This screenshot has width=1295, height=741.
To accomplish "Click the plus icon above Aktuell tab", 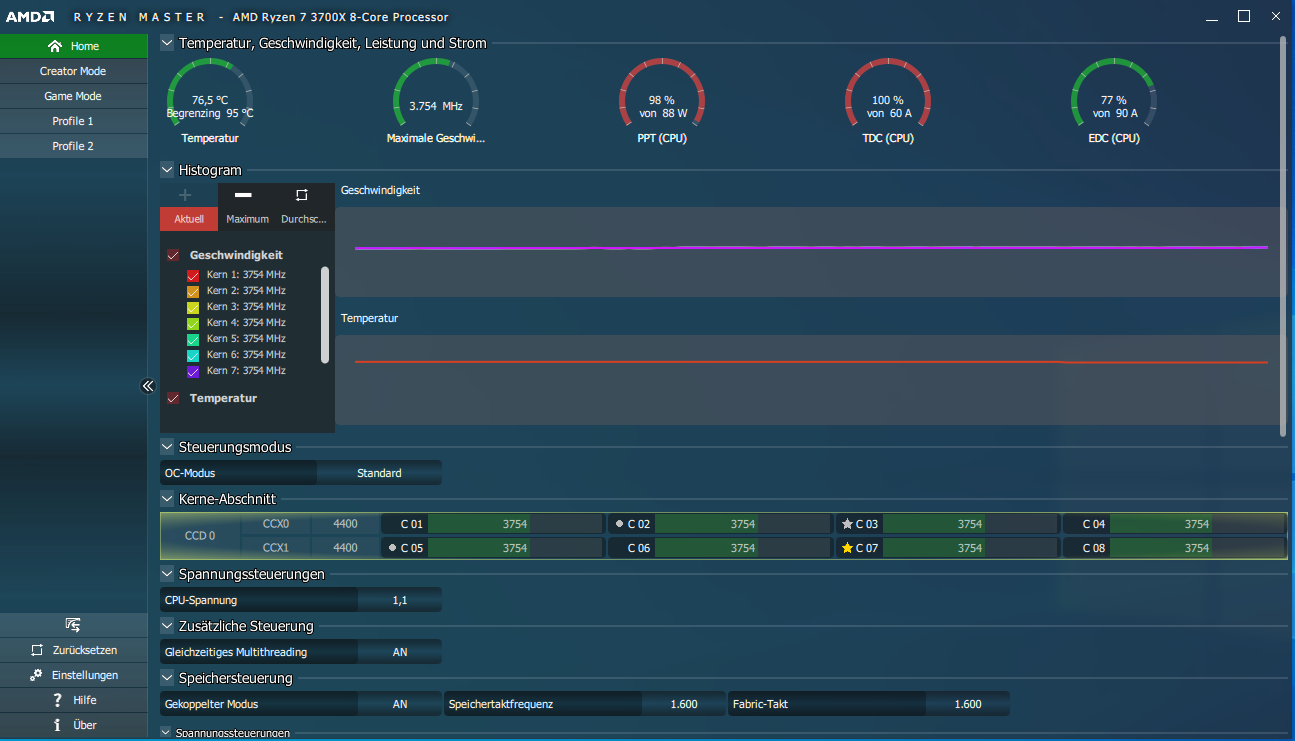I will (185, 195).
